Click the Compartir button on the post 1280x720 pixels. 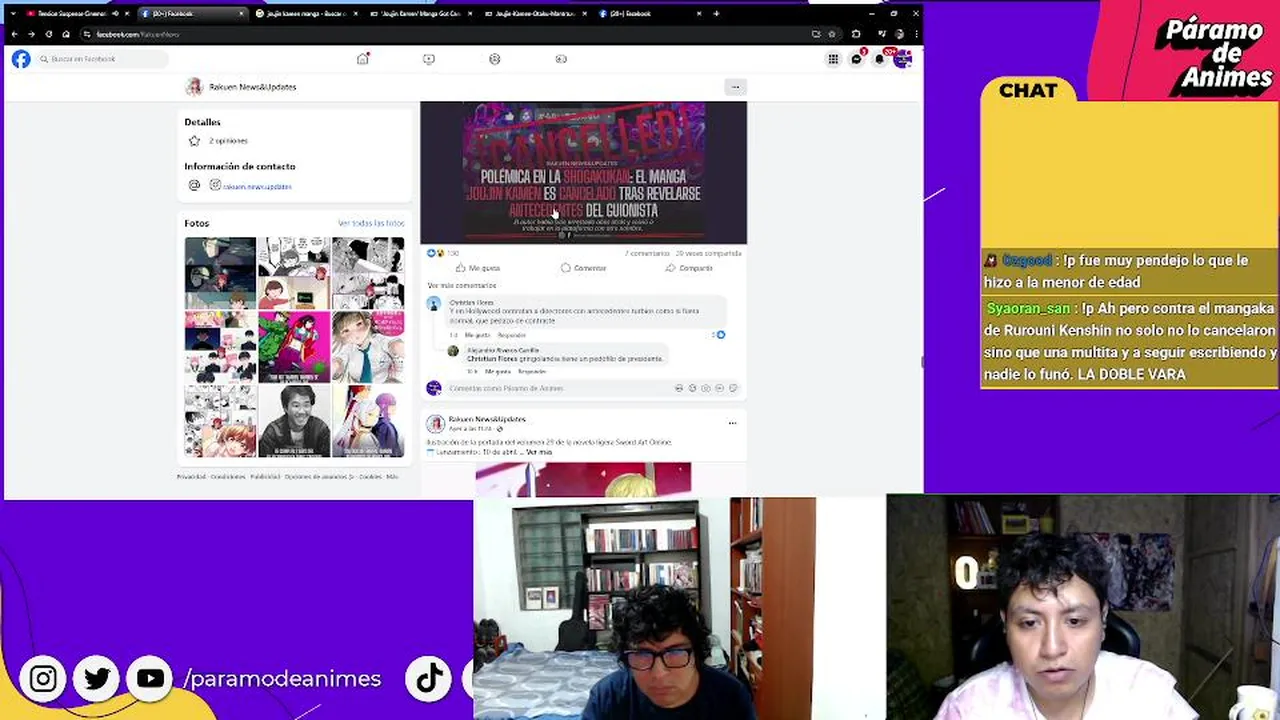(689, 268)
